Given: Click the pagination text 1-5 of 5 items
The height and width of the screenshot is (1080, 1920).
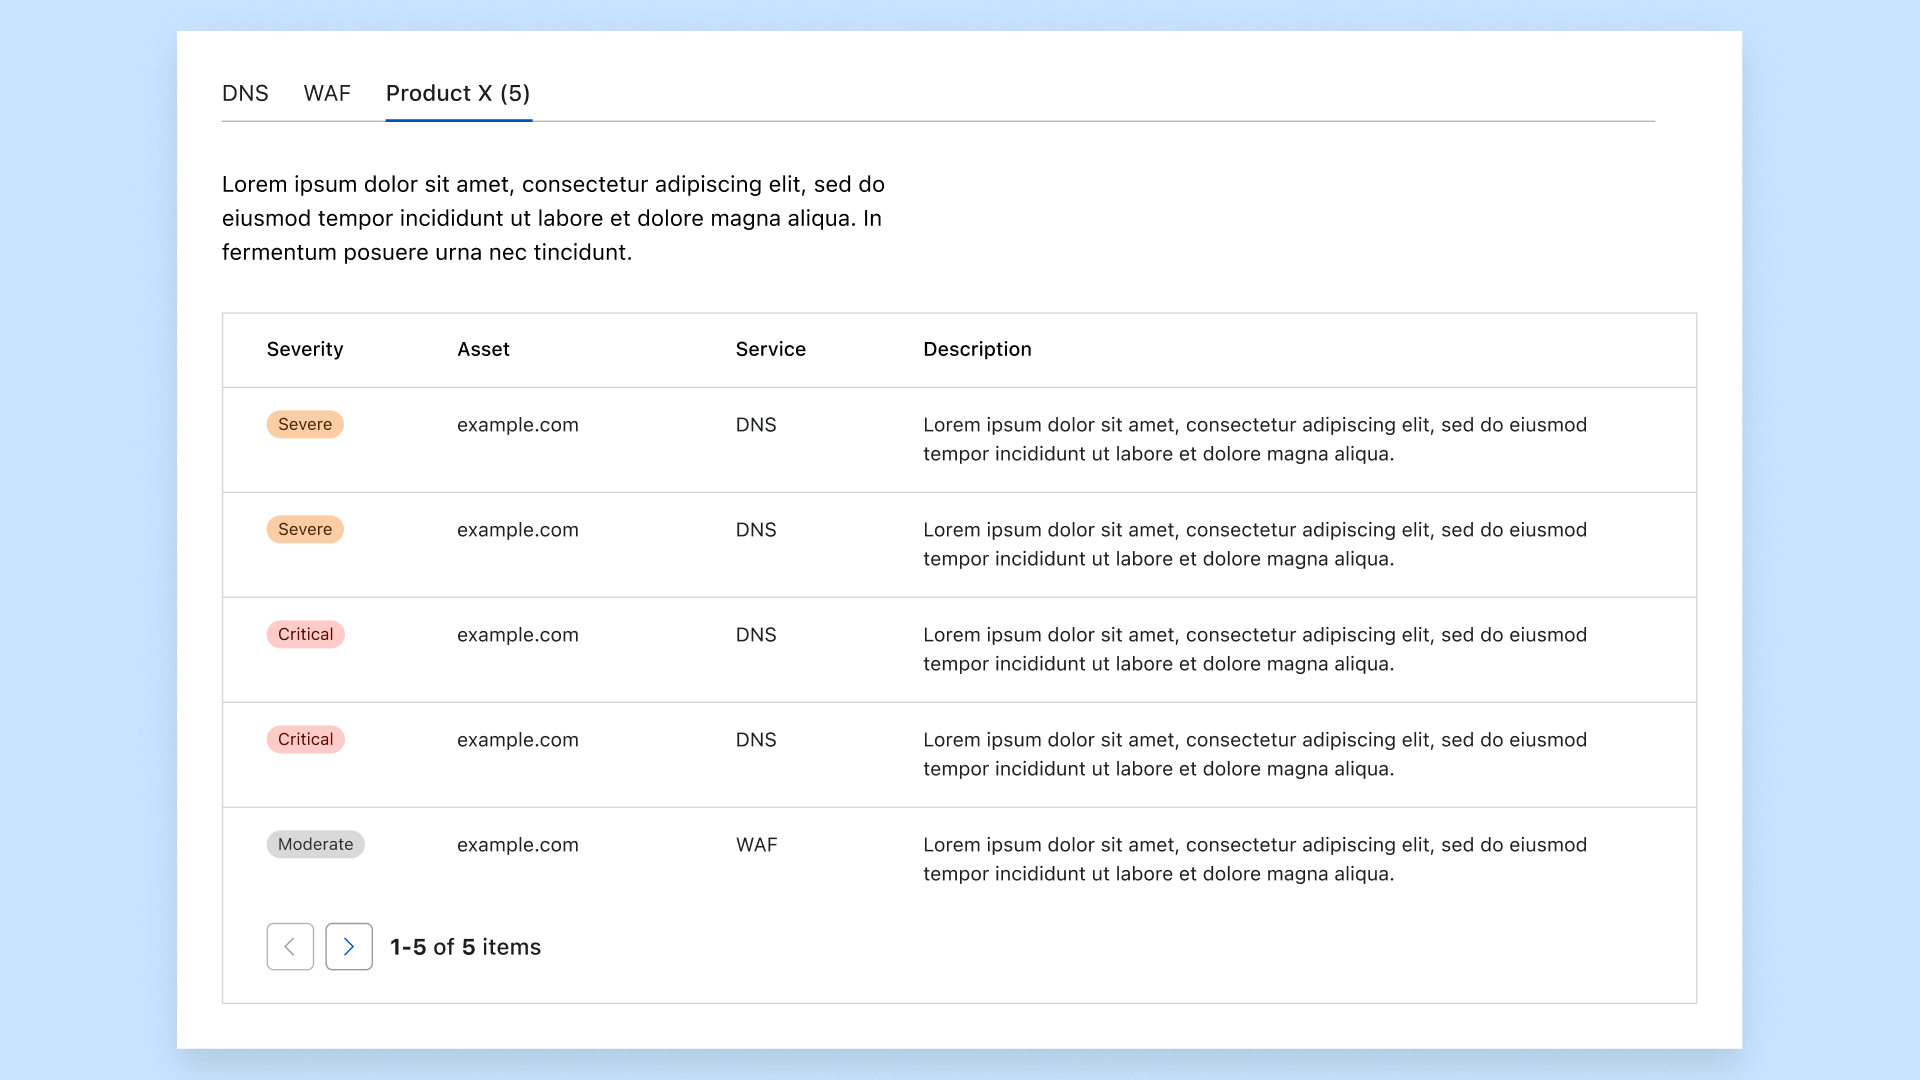Looking at the screenshot, I should click(465, 947).
